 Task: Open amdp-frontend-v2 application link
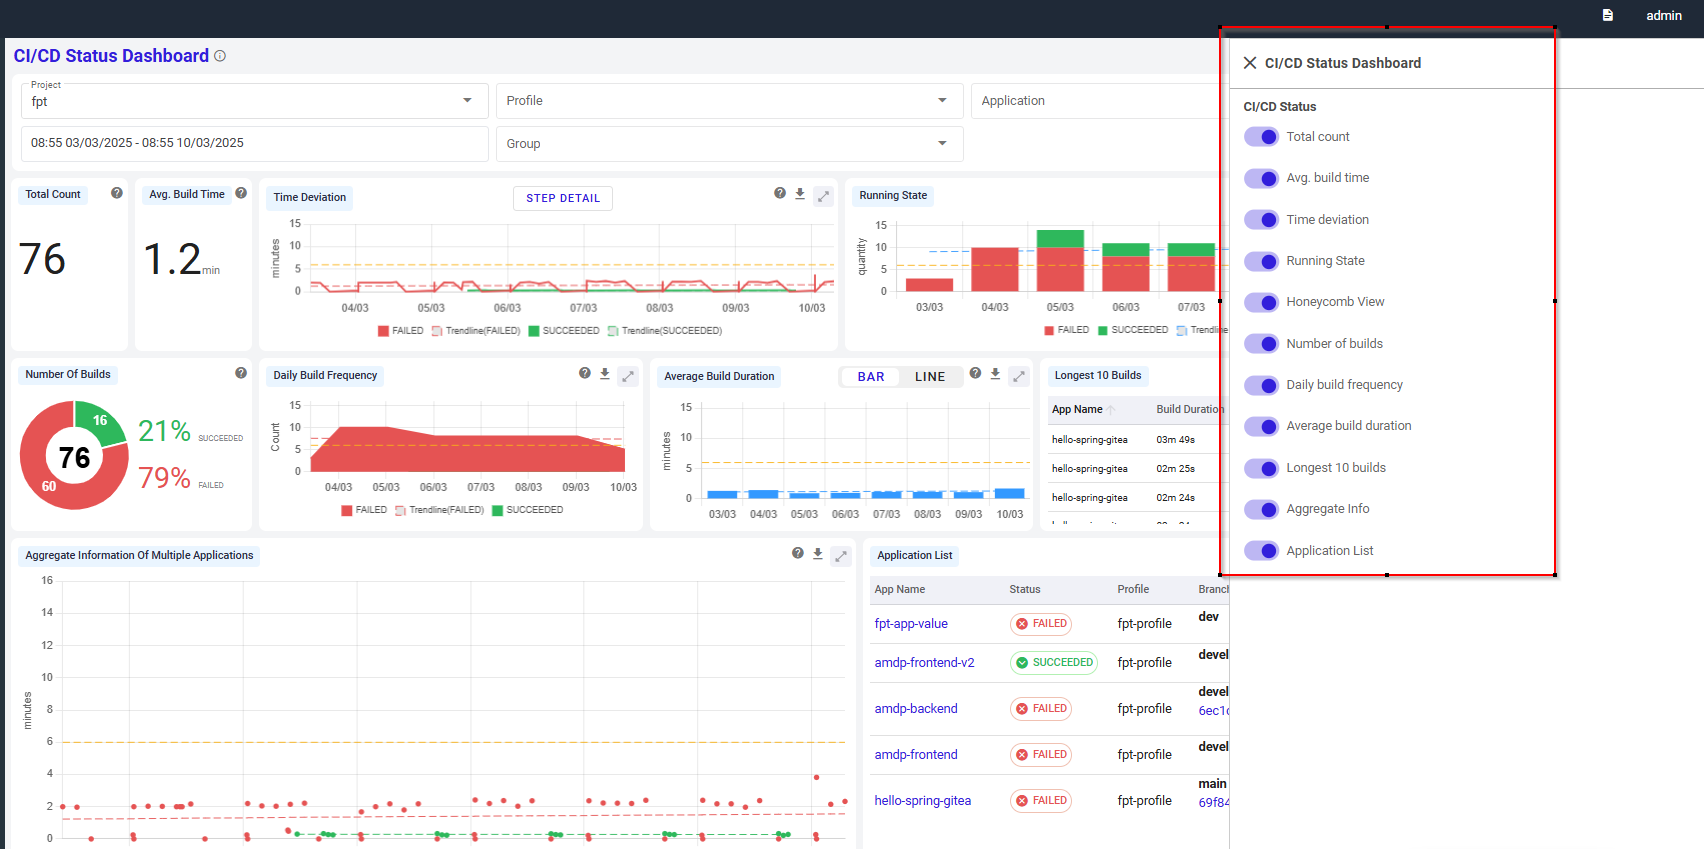(x=924, y=663)
